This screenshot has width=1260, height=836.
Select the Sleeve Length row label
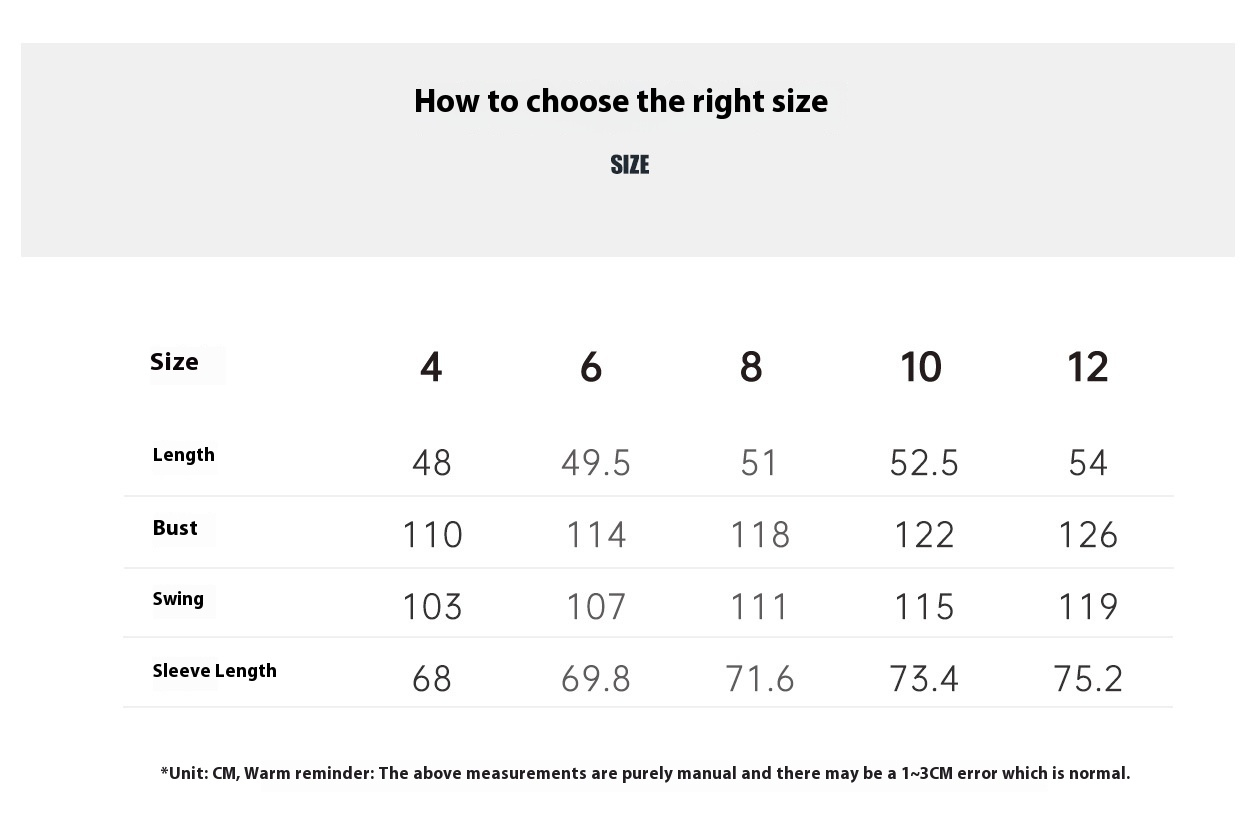click(x=215, y=671)
